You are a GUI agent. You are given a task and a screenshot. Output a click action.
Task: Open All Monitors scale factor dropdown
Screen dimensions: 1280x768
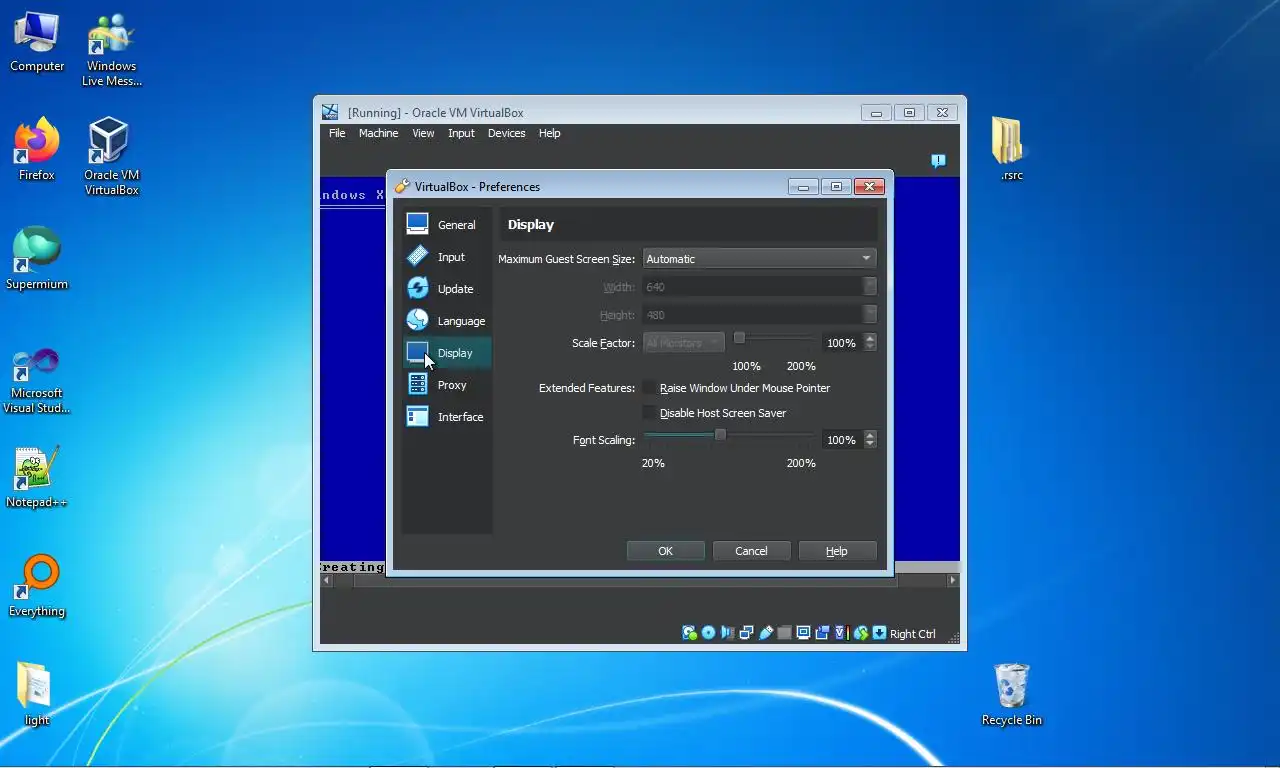683,343
